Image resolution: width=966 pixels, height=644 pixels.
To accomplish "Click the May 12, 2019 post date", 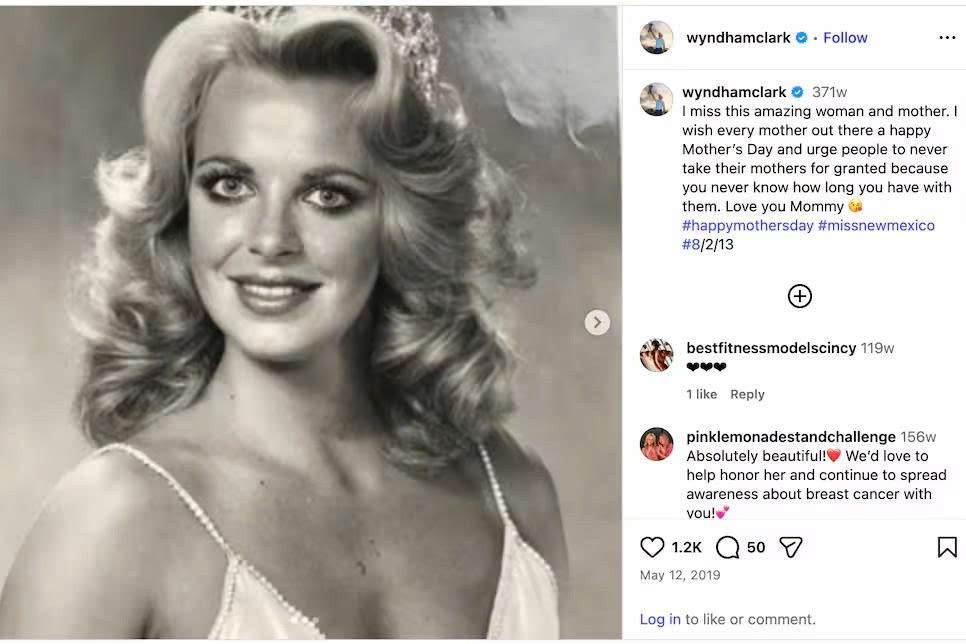I will tap(680, 576).
